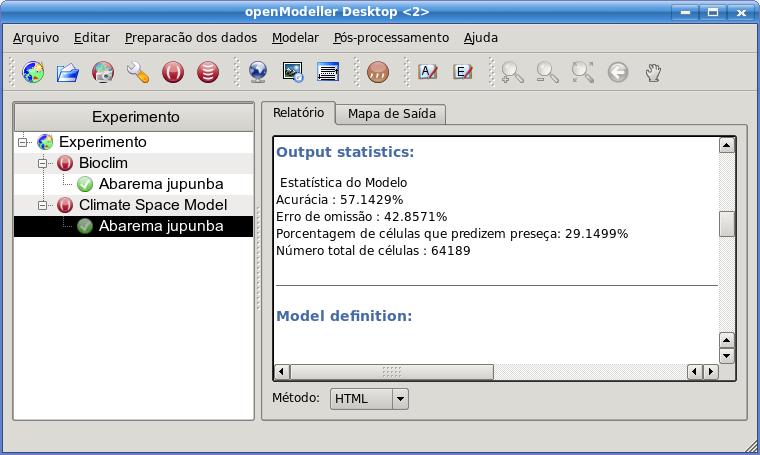Open an experiment with the folder icon
Screen dimensions: 760x455
pyautogui.click(x=68, y=72)
